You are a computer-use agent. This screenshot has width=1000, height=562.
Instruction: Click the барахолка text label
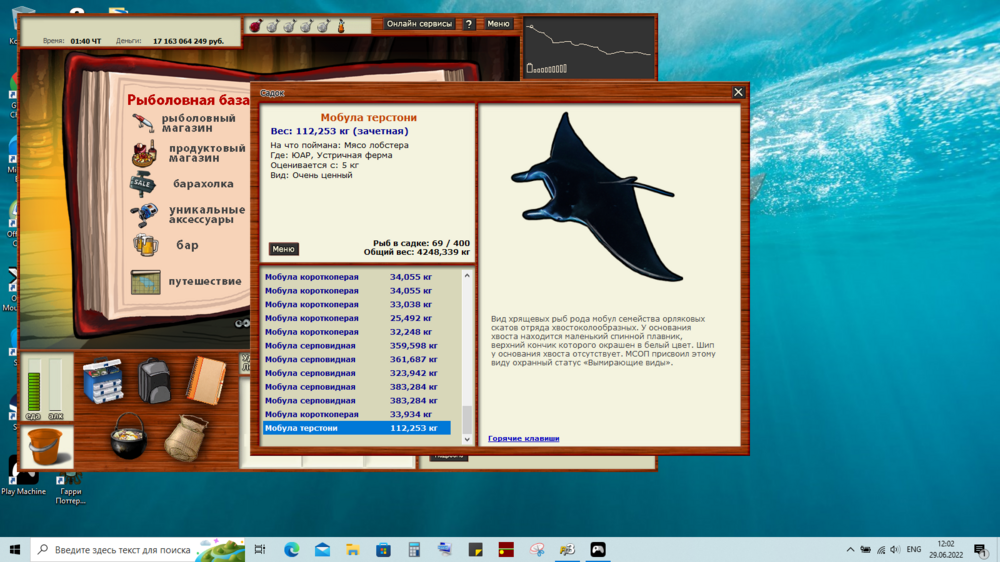point(203,184)
